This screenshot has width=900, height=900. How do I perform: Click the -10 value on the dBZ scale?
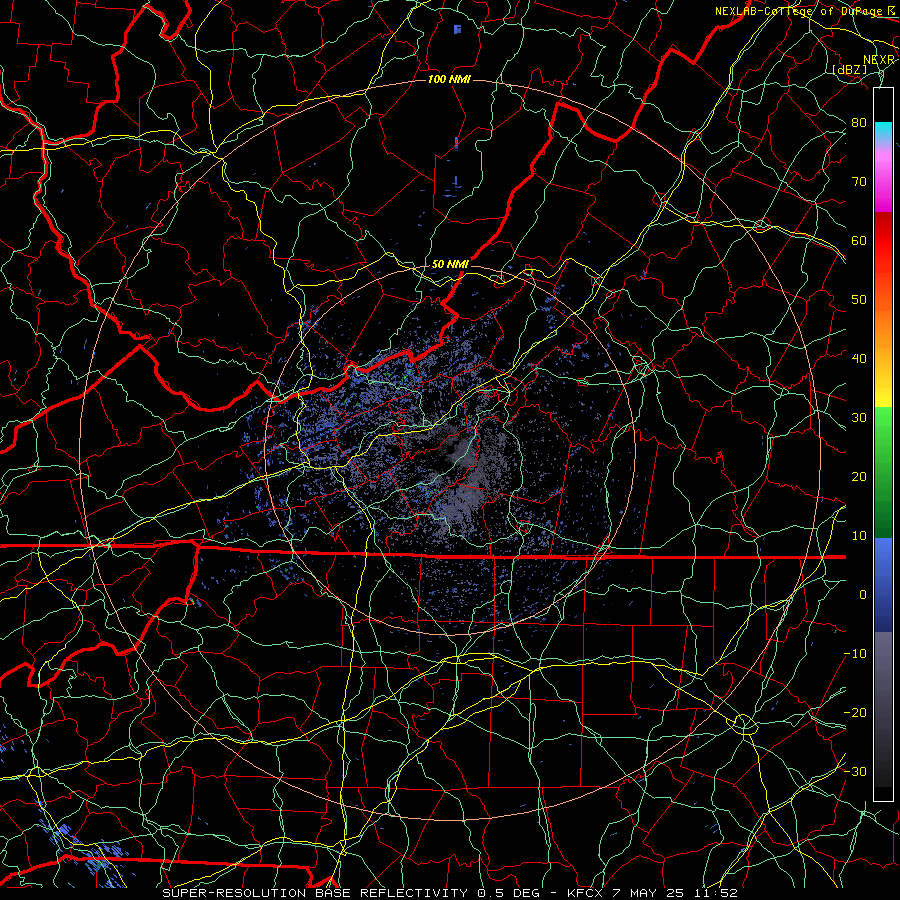[x=855, y=653]
